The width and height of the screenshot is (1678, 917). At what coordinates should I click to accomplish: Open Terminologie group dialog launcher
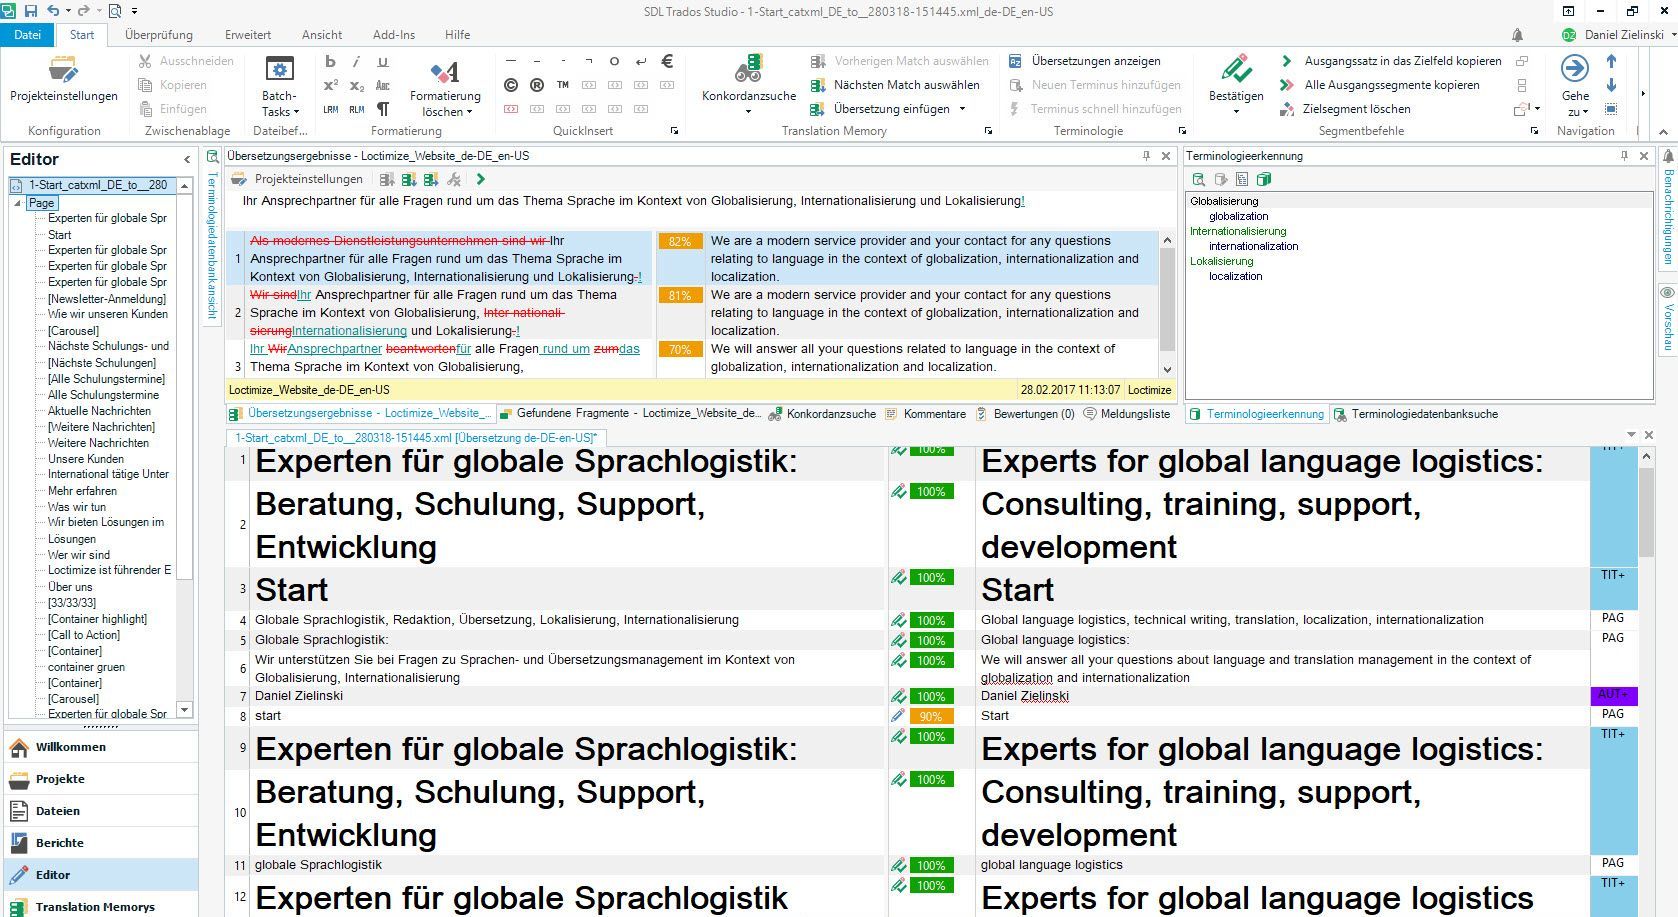[1182, 131]
